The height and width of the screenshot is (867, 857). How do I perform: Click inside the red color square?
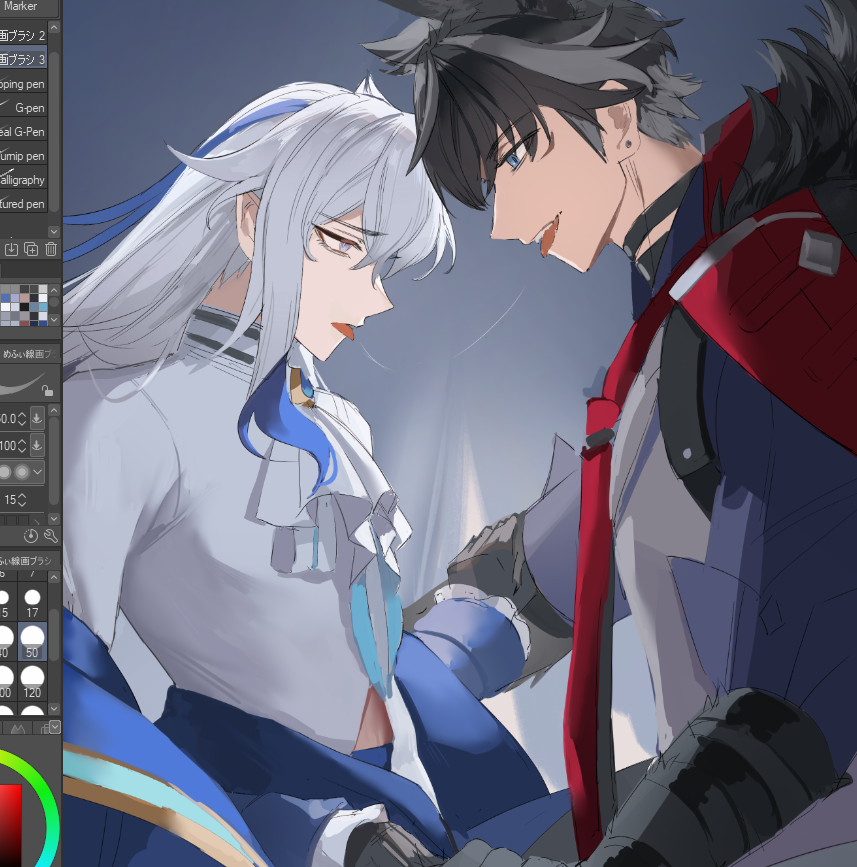(10, 824)
